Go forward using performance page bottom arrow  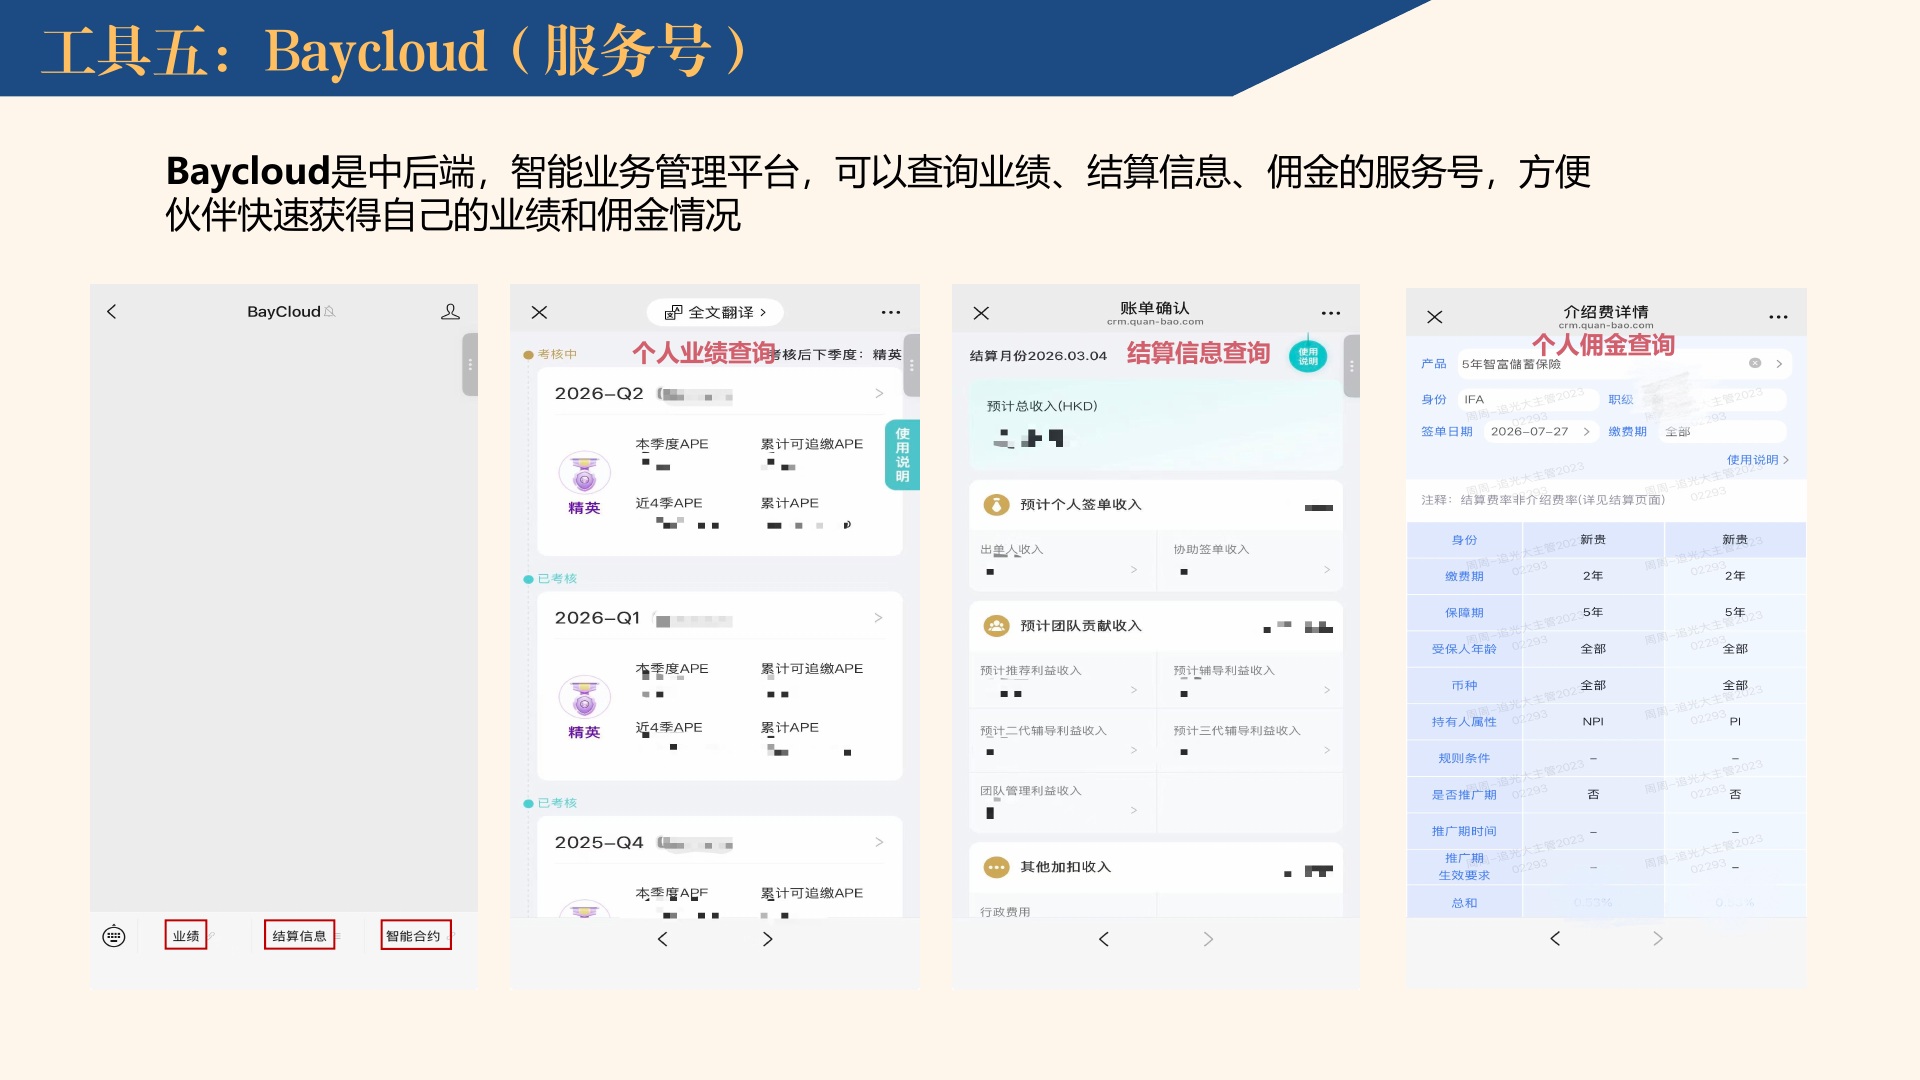click(x=767, y=939)
